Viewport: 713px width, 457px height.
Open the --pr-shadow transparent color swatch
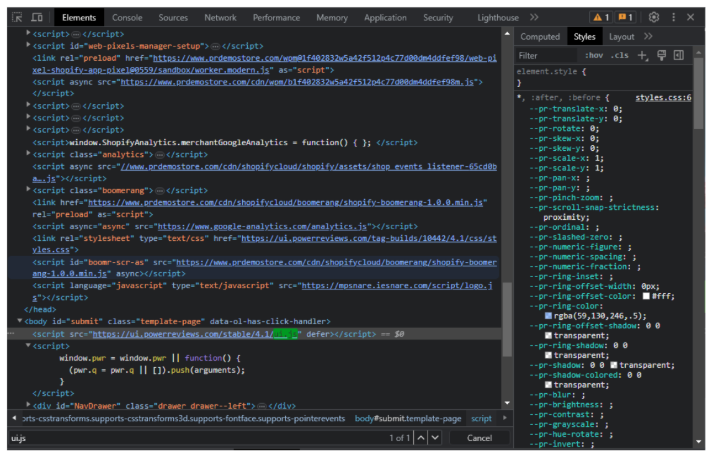click(x=614, y=365)
